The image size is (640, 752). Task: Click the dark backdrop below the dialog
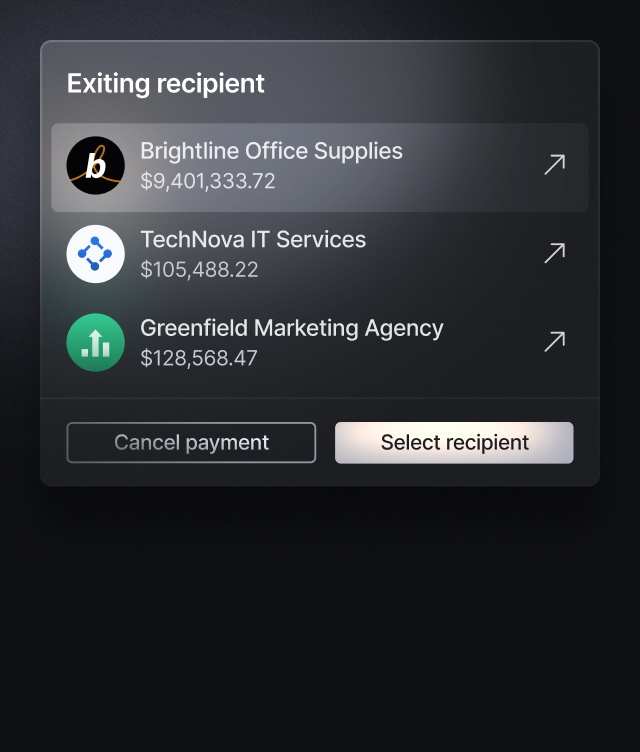pos(320,620)
